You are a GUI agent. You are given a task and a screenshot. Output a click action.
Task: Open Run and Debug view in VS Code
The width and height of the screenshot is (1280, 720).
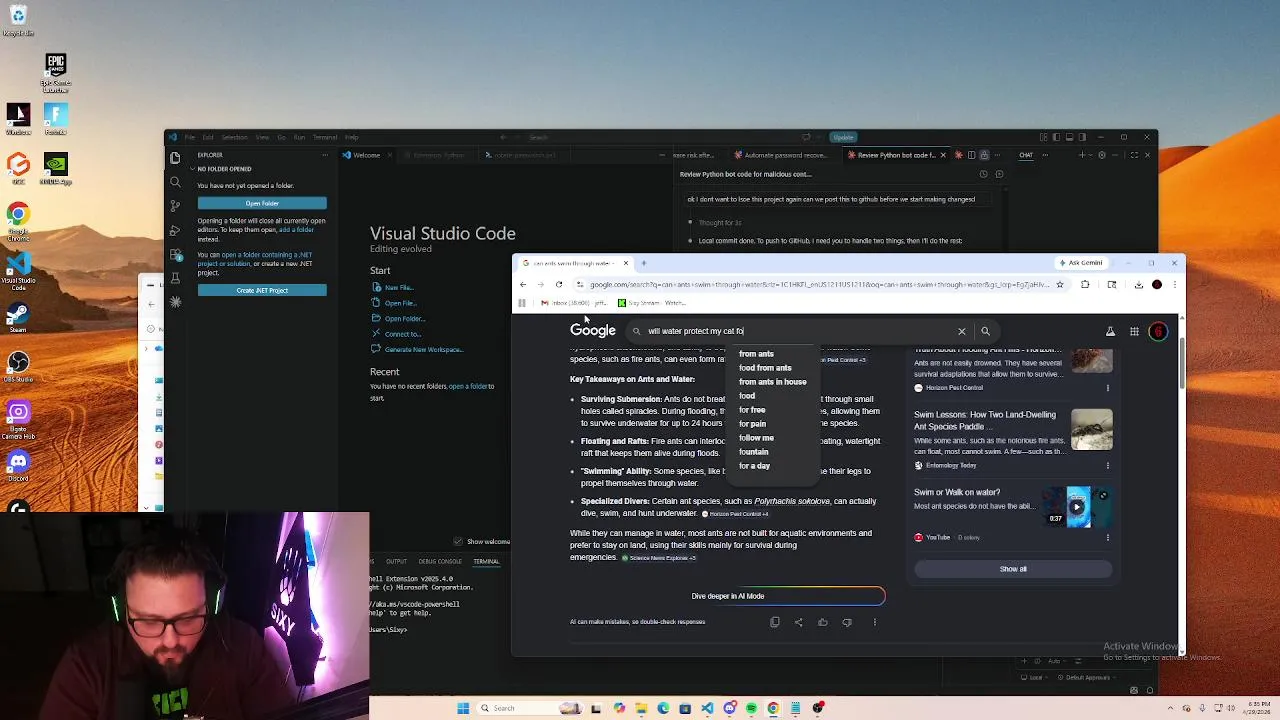coord(175,230)
